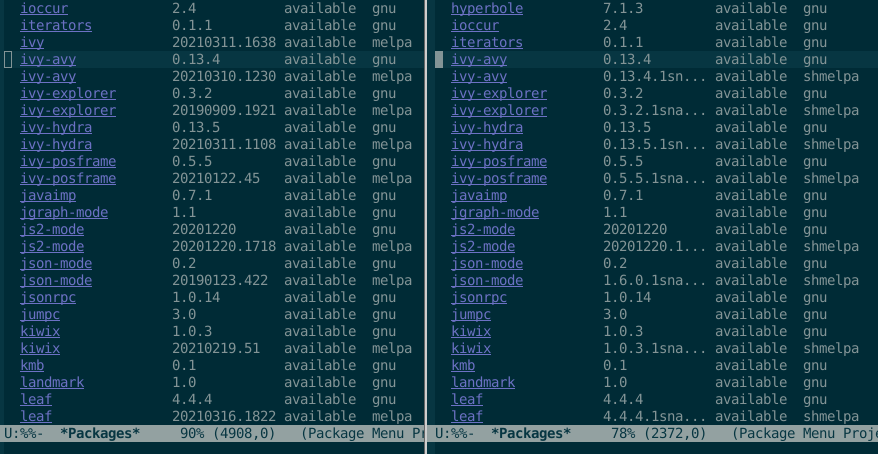
Task: Click the 90% position indicator in the mode line
Action: tap(192, 433)
